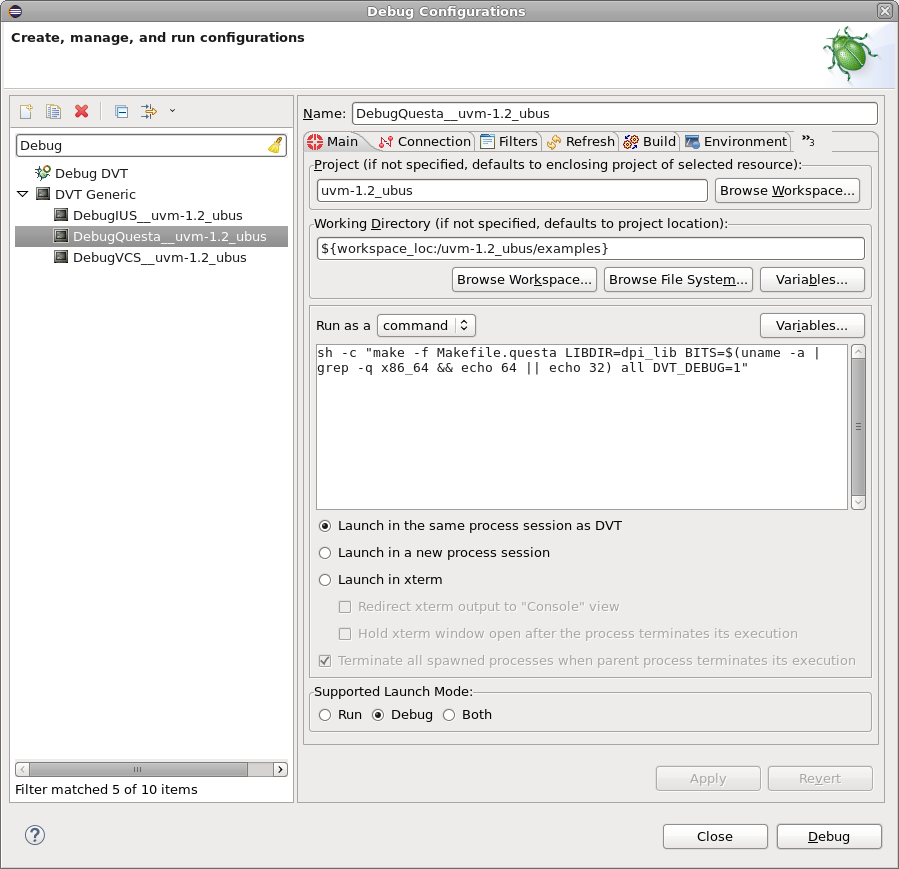Delete the selected launch configuration
Viewport: 899px width, 869px height.
(82, 111)
